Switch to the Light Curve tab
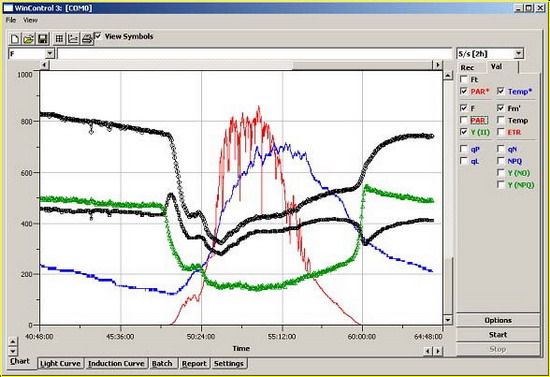 (x=60, y=363)
